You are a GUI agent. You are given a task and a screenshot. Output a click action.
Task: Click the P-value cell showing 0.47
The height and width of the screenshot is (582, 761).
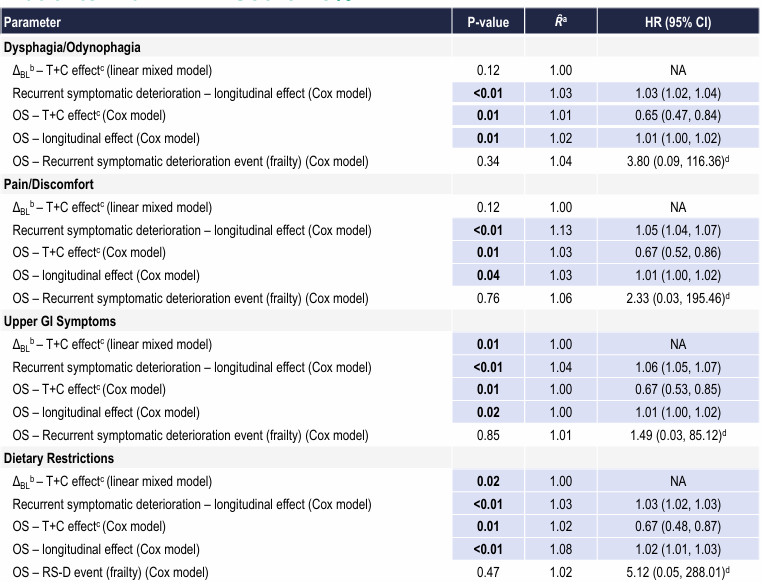click(489, 573)
